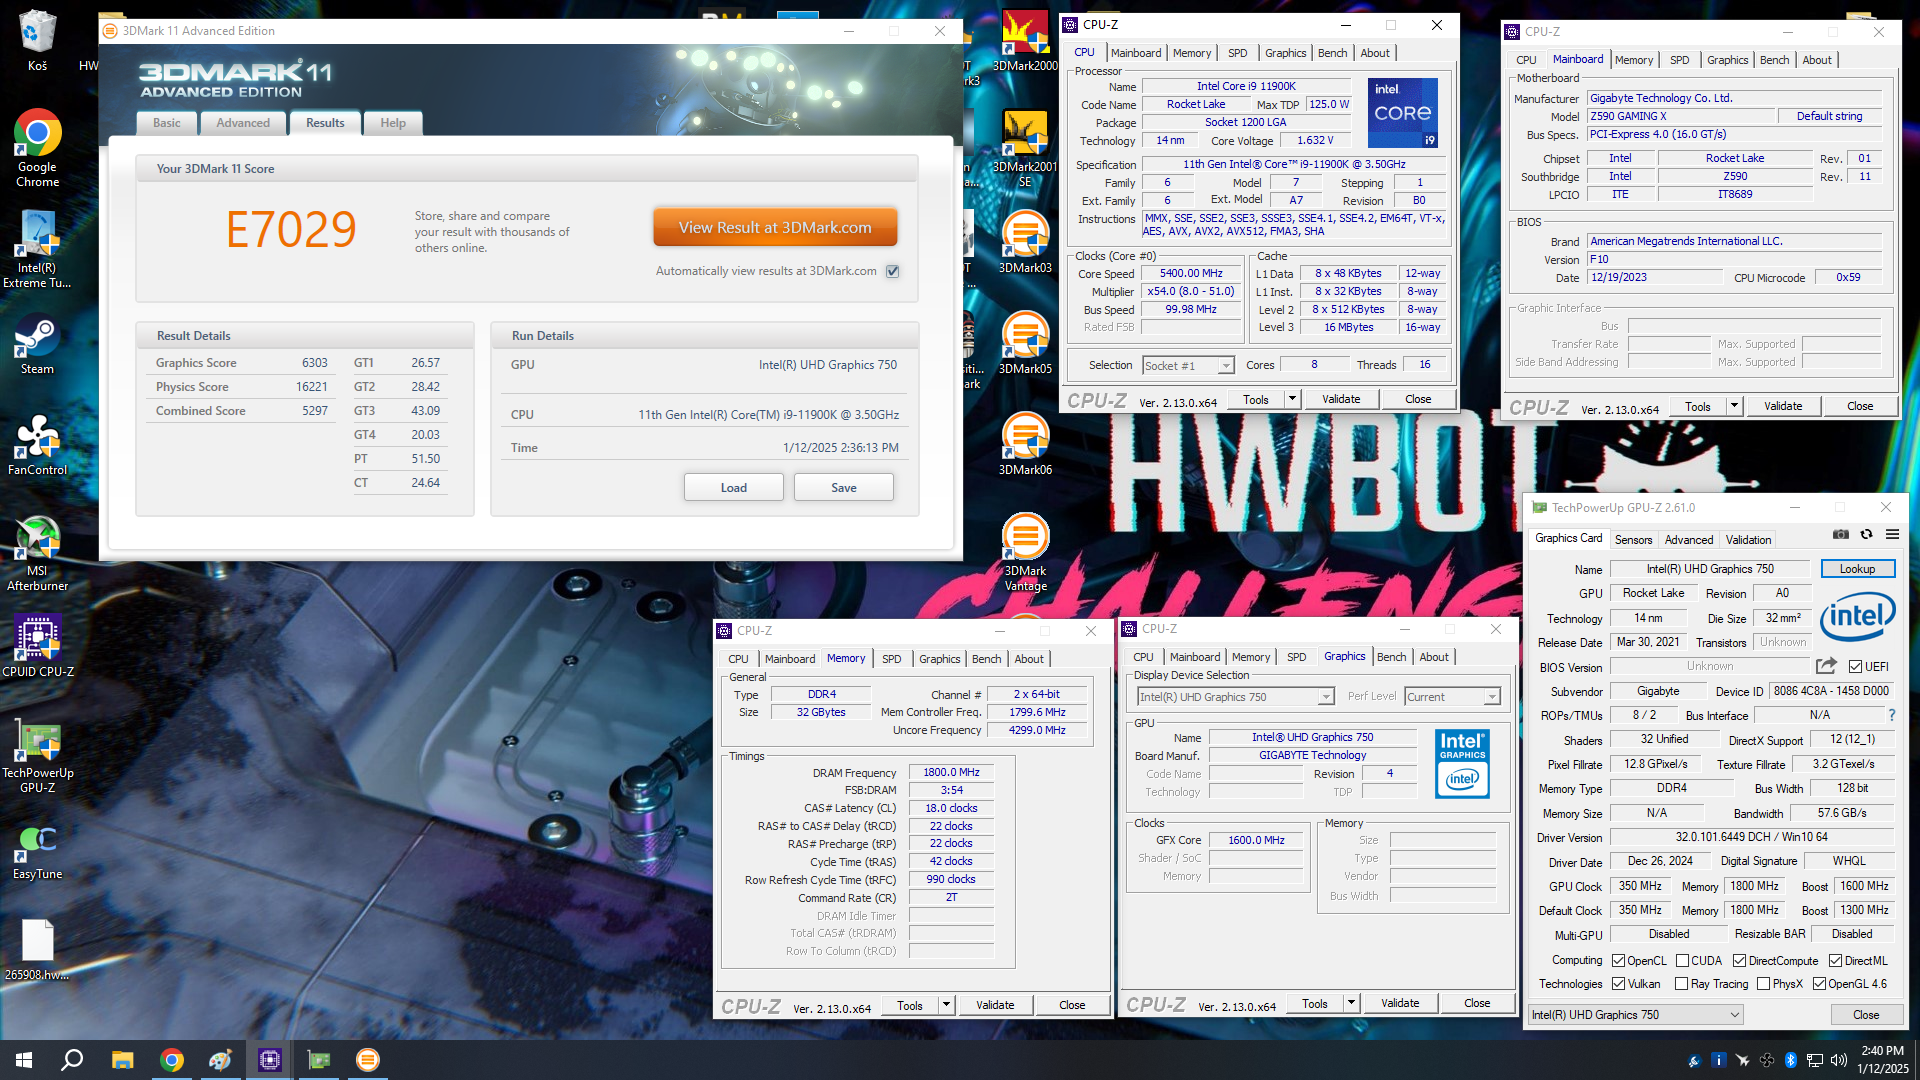Viewport: 1920px width, 1080px height.
Task: Toggle UEFI checkbox in GPU-Z
Action: point(1855,667)
